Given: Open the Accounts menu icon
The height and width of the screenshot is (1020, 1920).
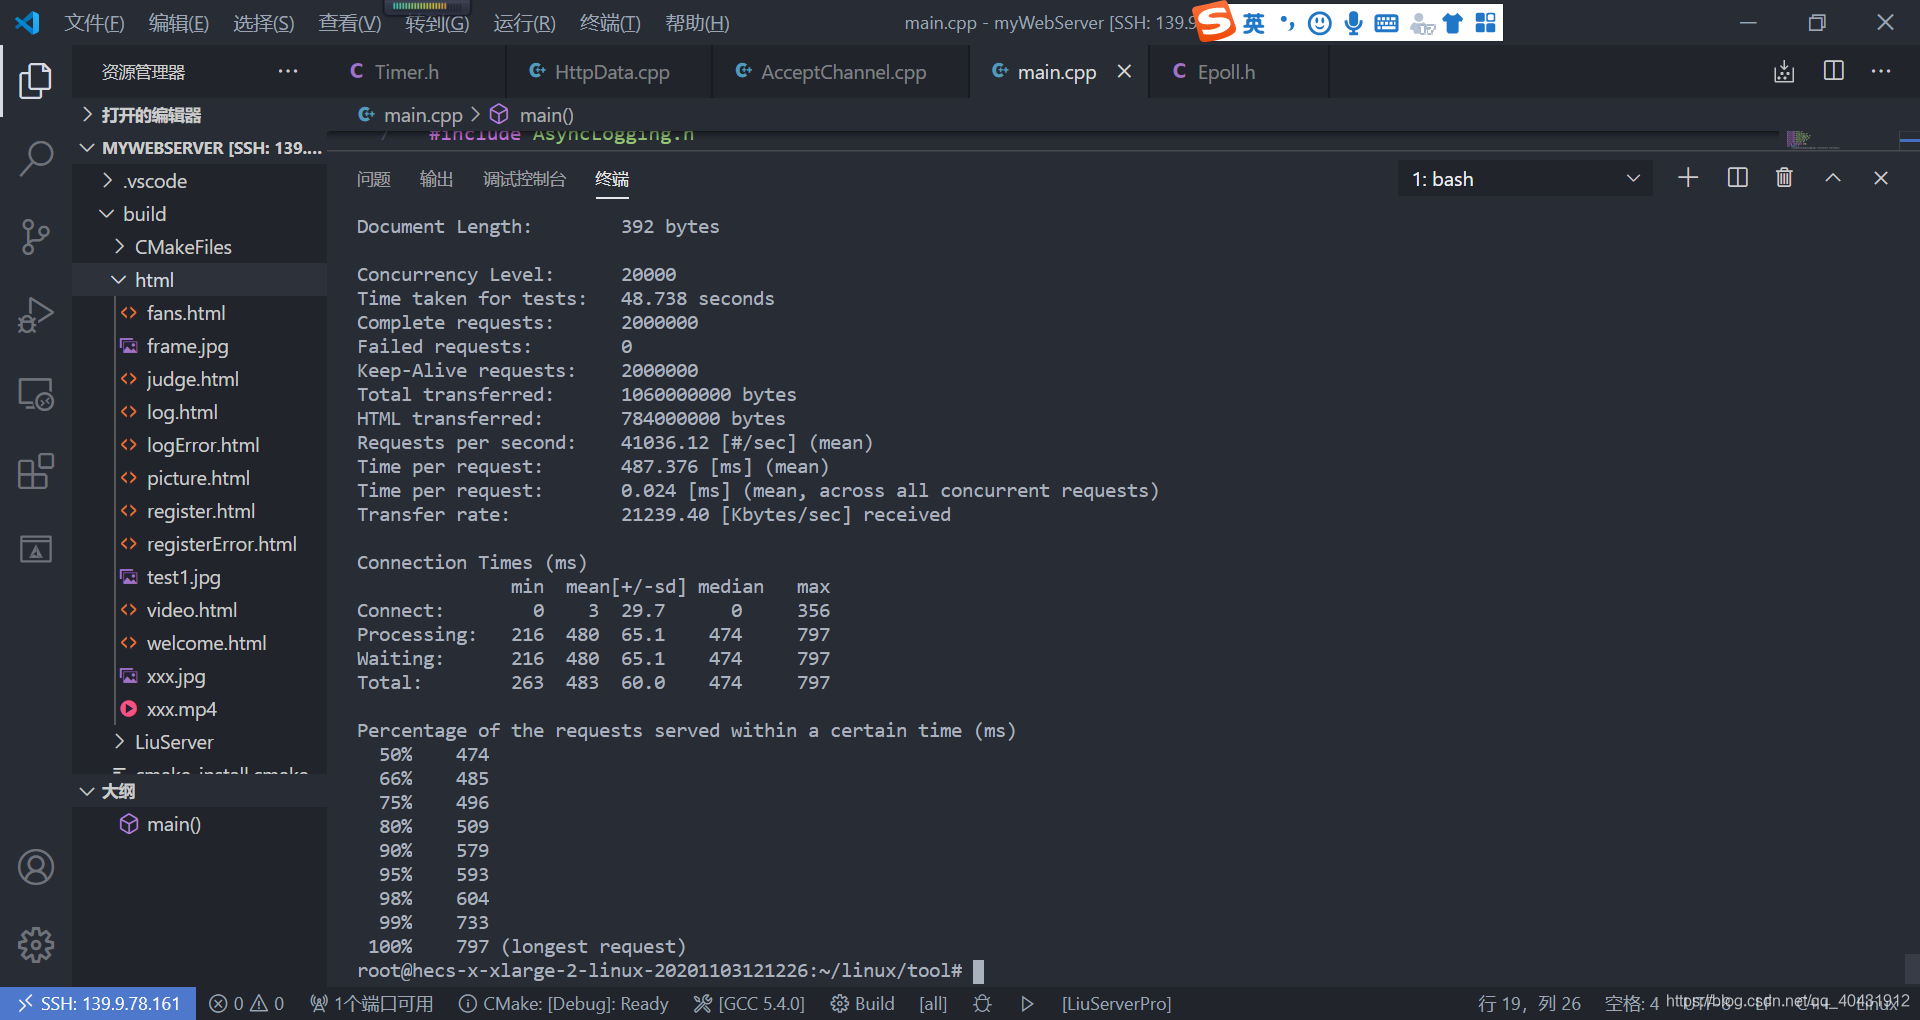Looking at the screenshot, I should (36, 867).
